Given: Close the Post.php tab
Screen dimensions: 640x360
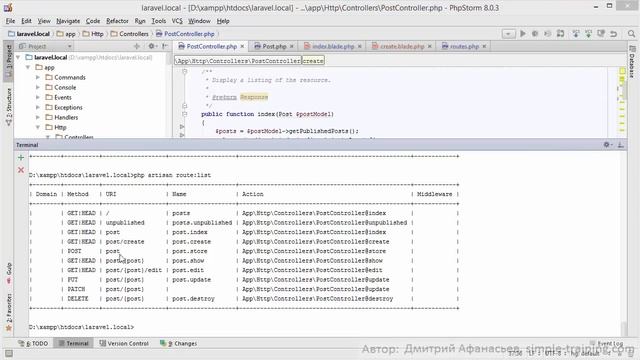Looking at the screenshot, I should pyautogui.click(x=291, y=47).
